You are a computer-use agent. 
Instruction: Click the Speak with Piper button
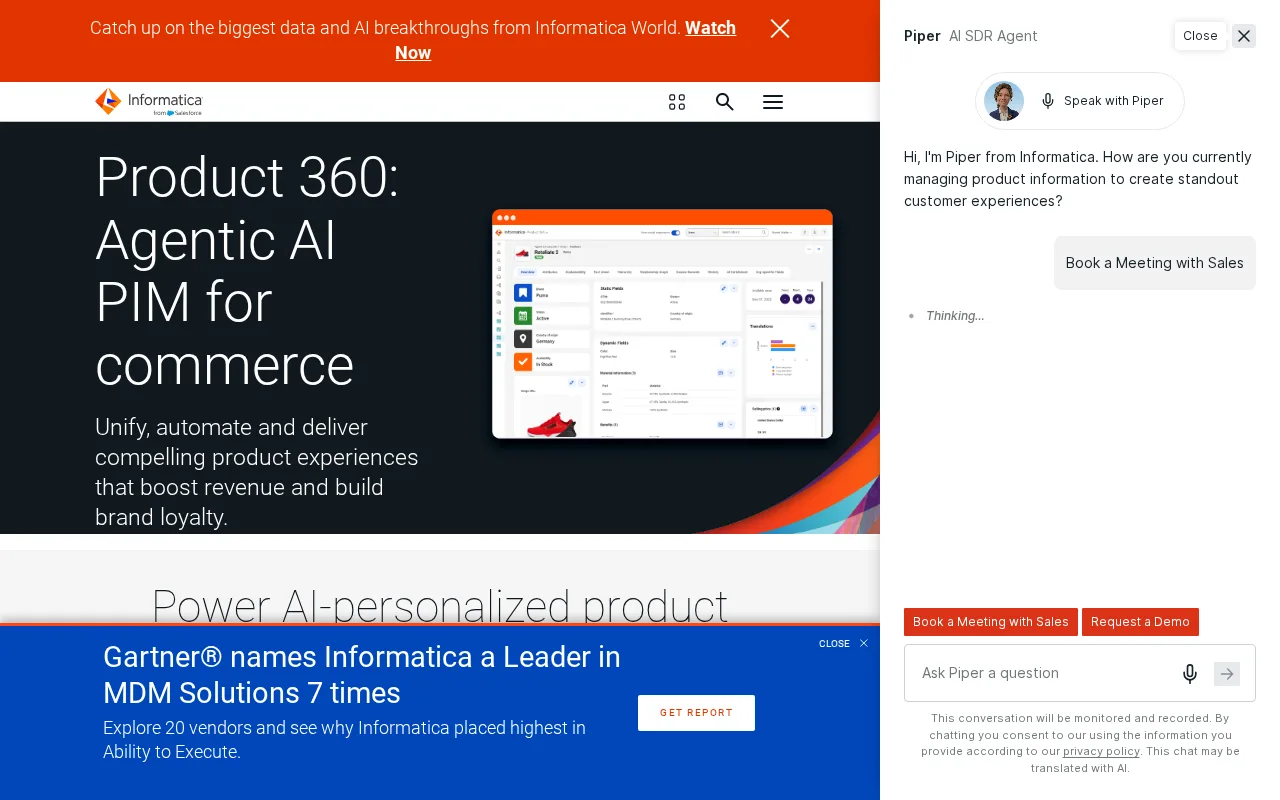pos(1080,101)
